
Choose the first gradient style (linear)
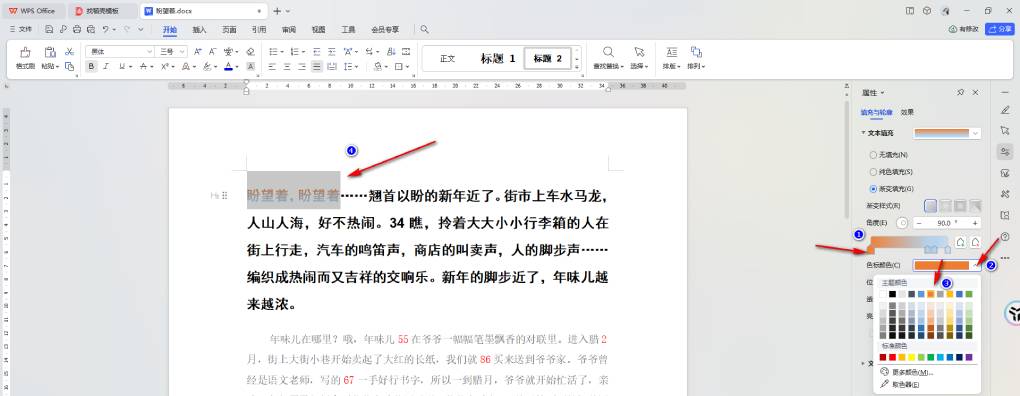click(x=931, y=205)
